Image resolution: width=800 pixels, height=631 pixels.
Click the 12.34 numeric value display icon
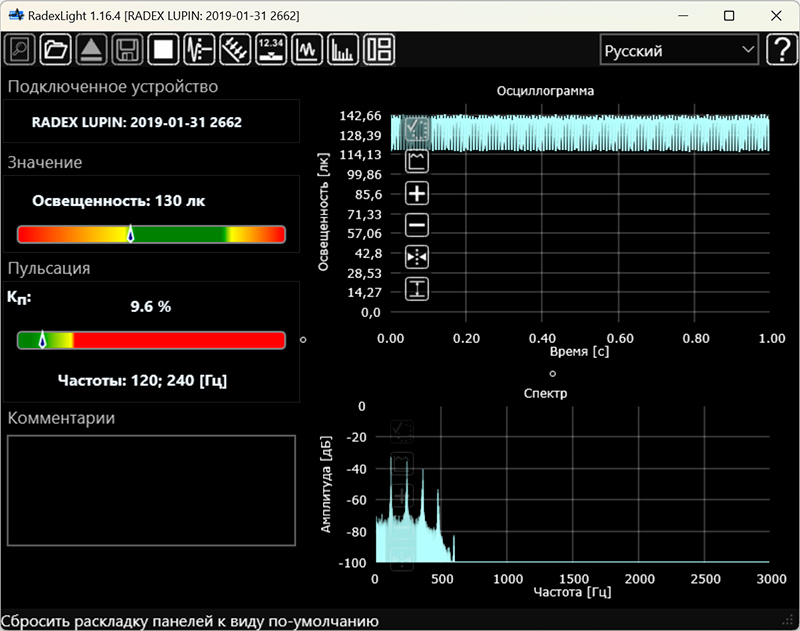point(271,49)
